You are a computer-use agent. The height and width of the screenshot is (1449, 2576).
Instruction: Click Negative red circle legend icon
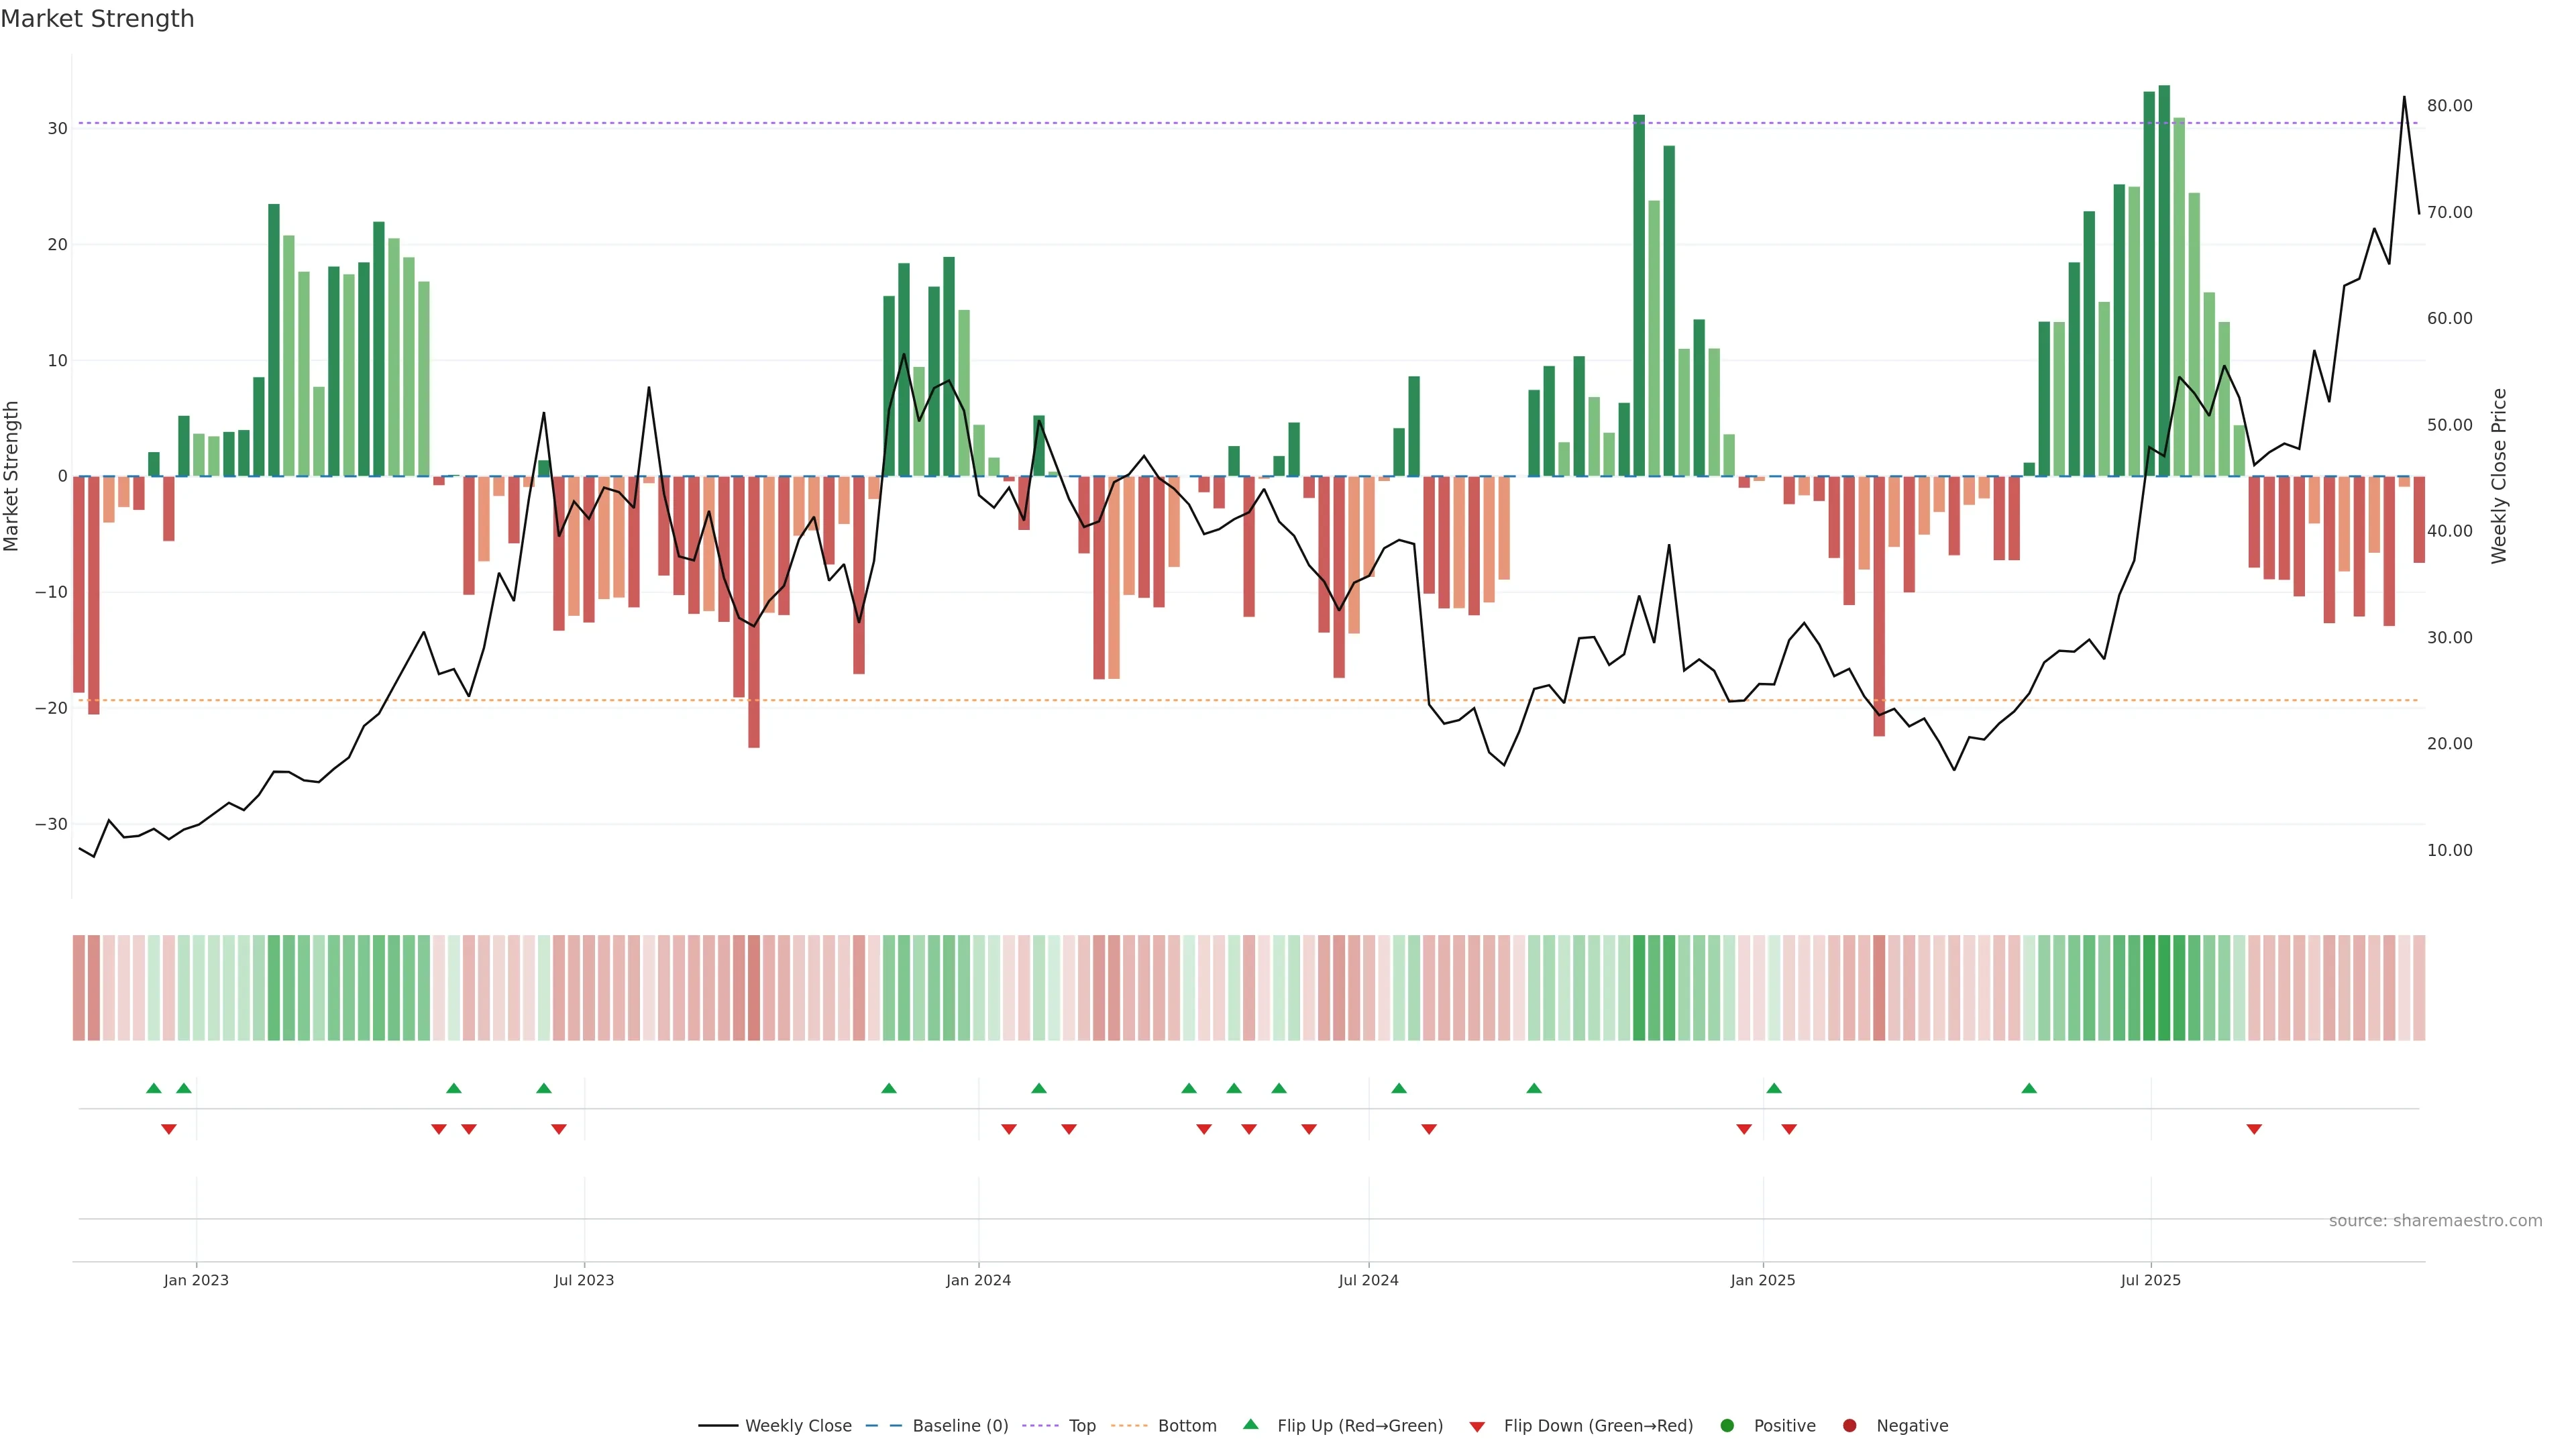click(x=1849, y=1426)
